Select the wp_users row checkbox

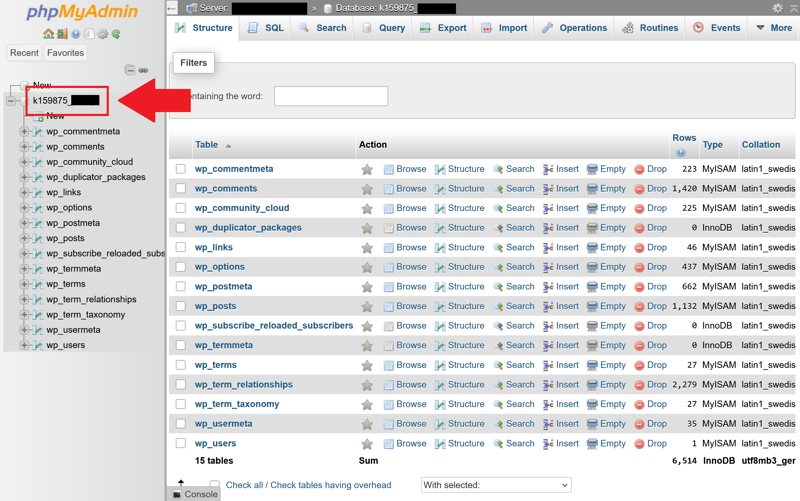pos(181,443)
